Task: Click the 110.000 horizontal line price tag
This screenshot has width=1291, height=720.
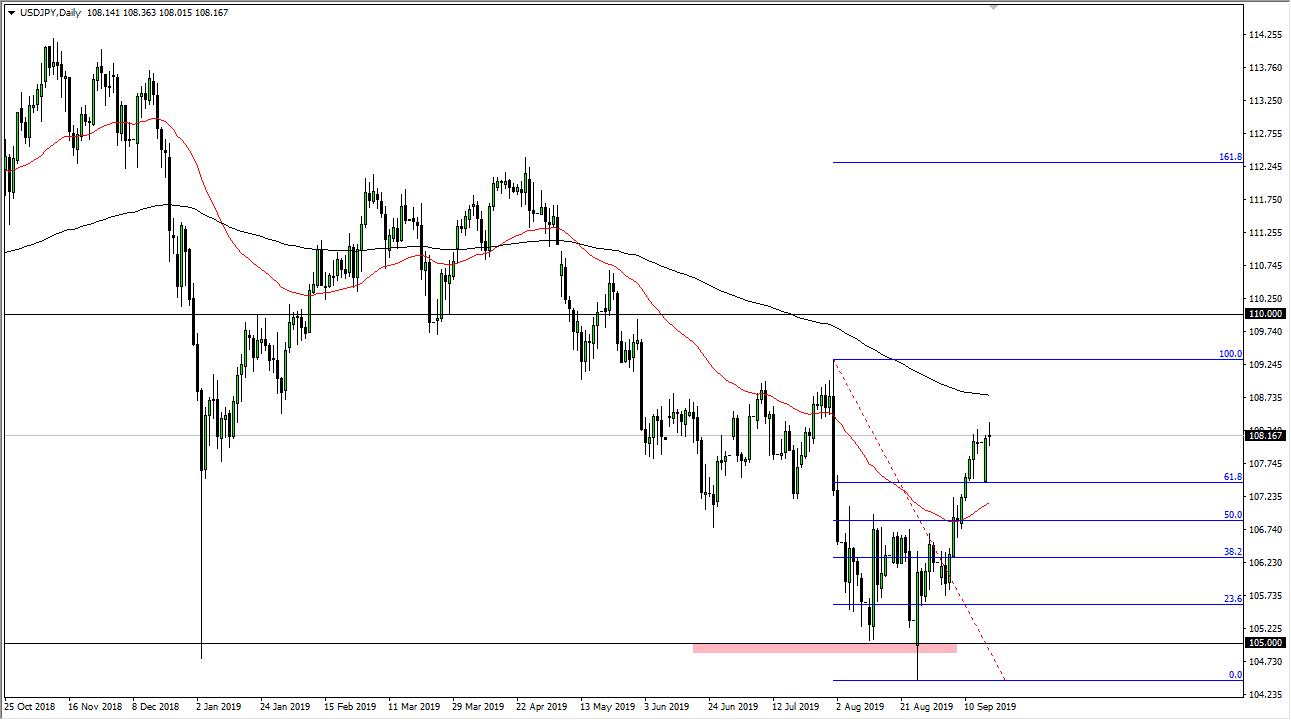Action: point(1266,314)
